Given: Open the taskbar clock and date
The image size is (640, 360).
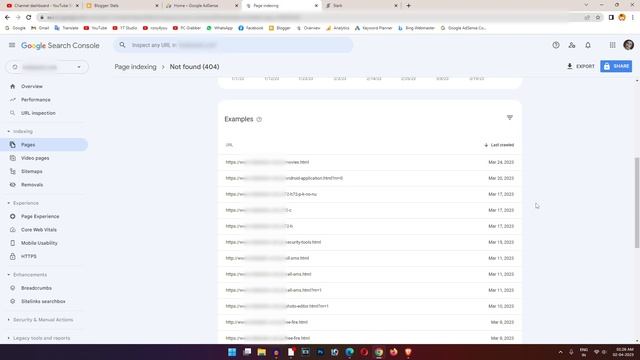Looking at the screenshot, I should [624, 352].
